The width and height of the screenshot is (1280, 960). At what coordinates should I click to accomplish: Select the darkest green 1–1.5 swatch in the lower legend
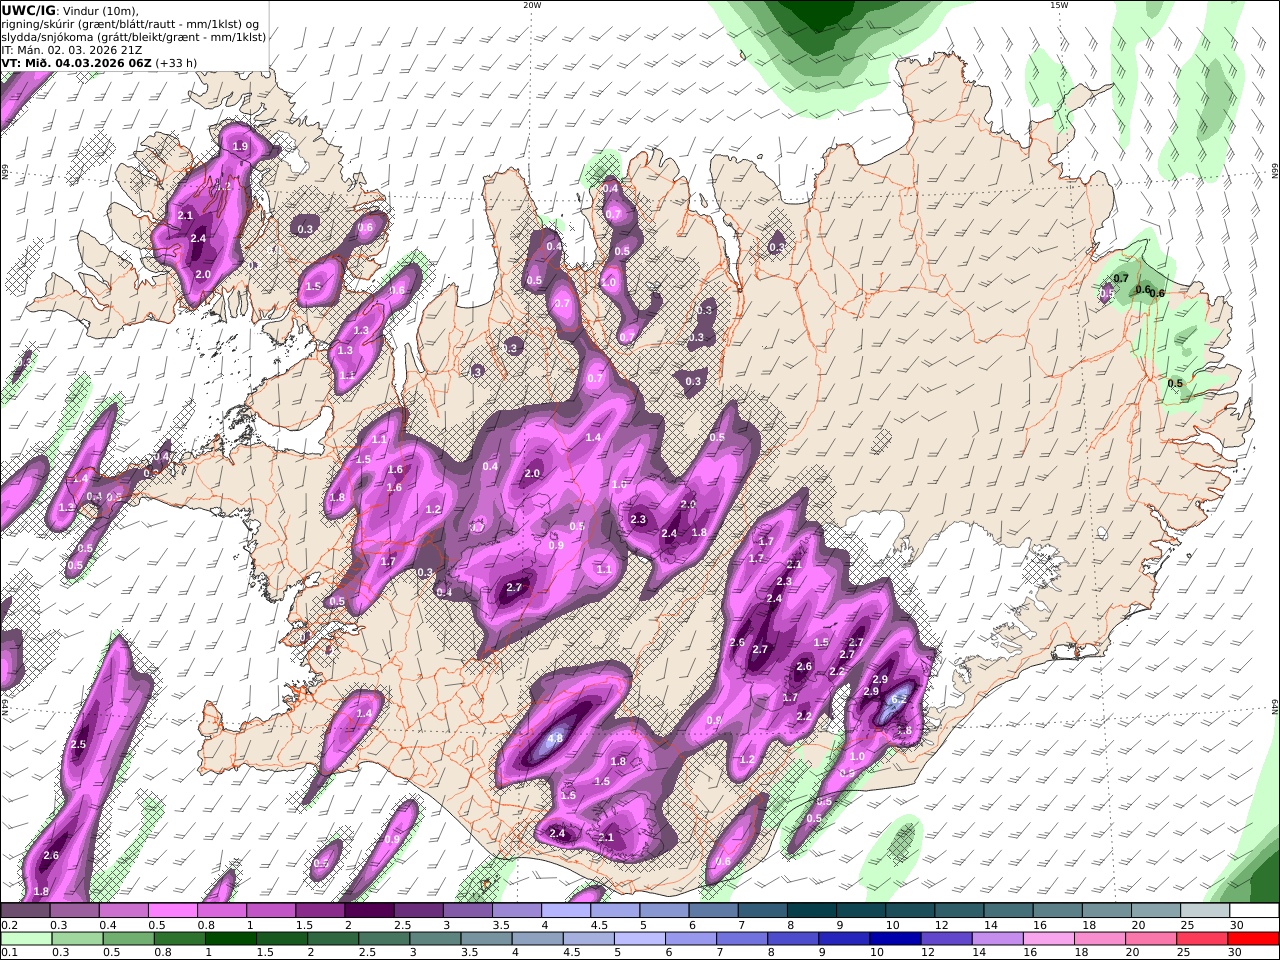(231, 939)
